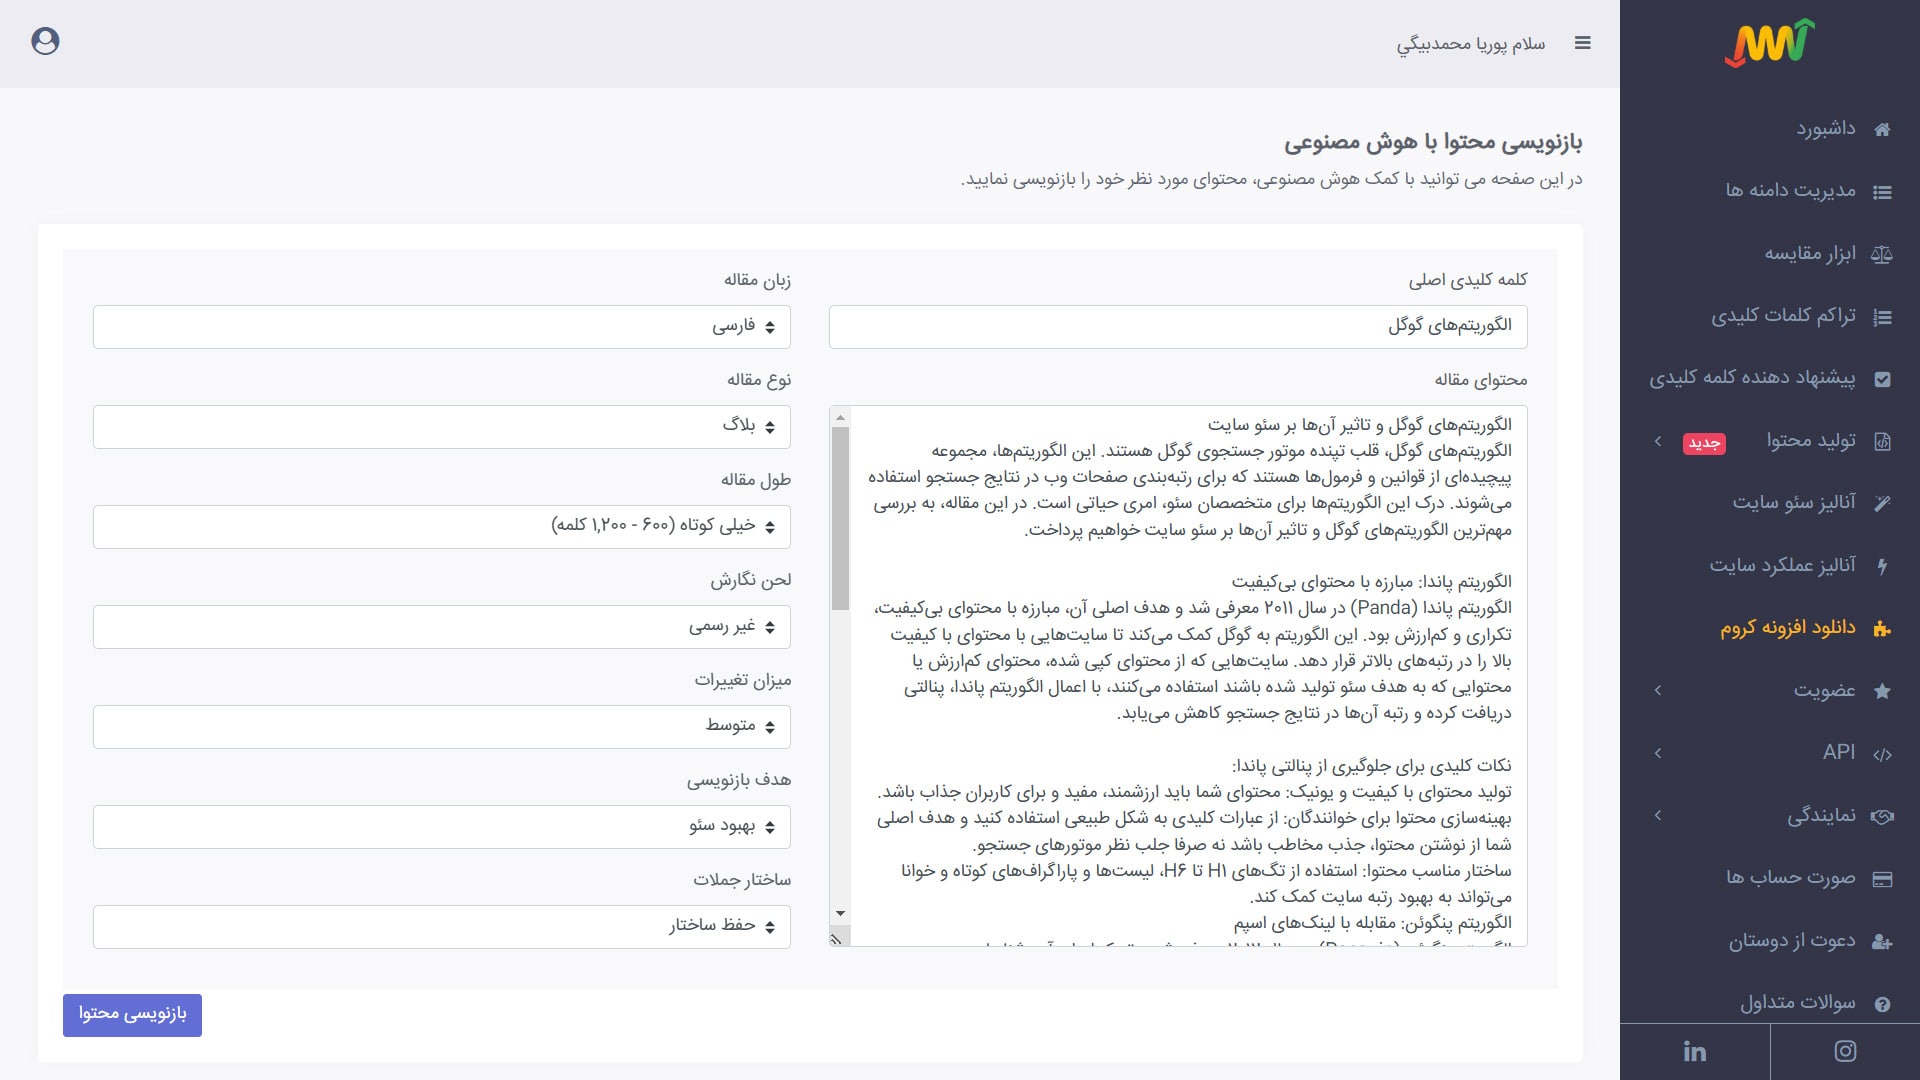
Task: Click the text area scrollbar thumb
Action: [840, 518]
